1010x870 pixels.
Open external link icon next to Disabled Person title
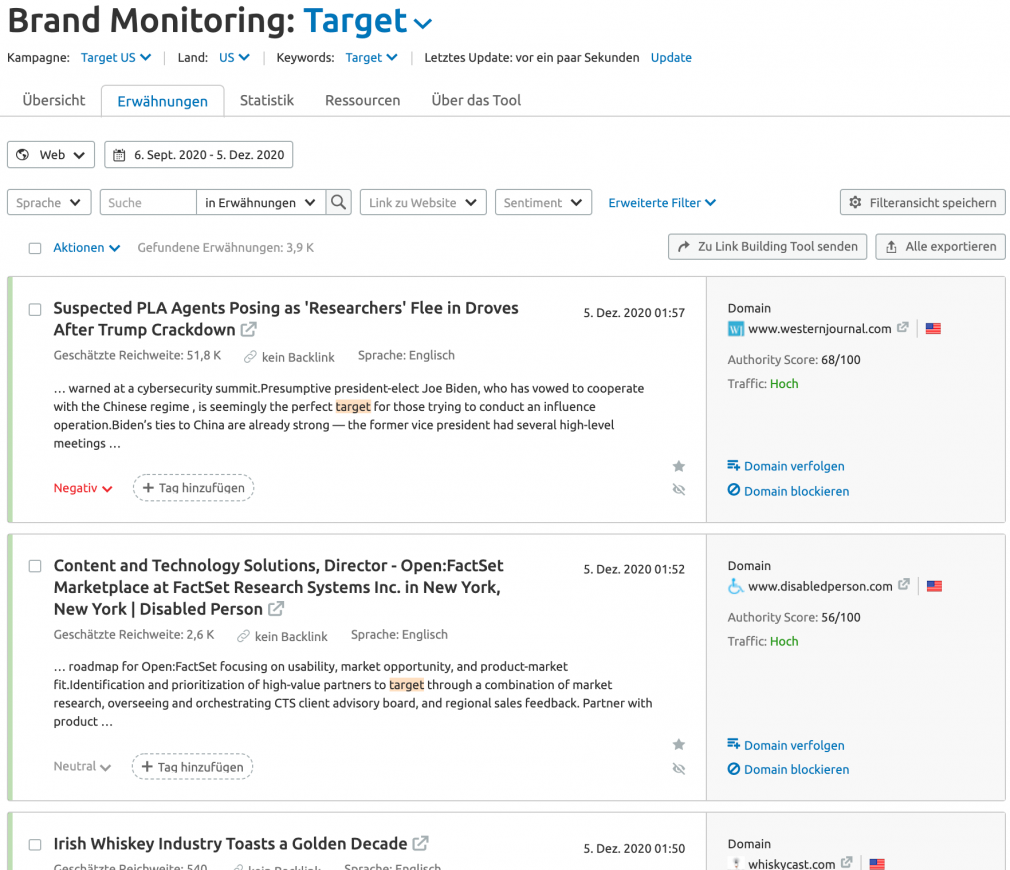tap(276, 609)
